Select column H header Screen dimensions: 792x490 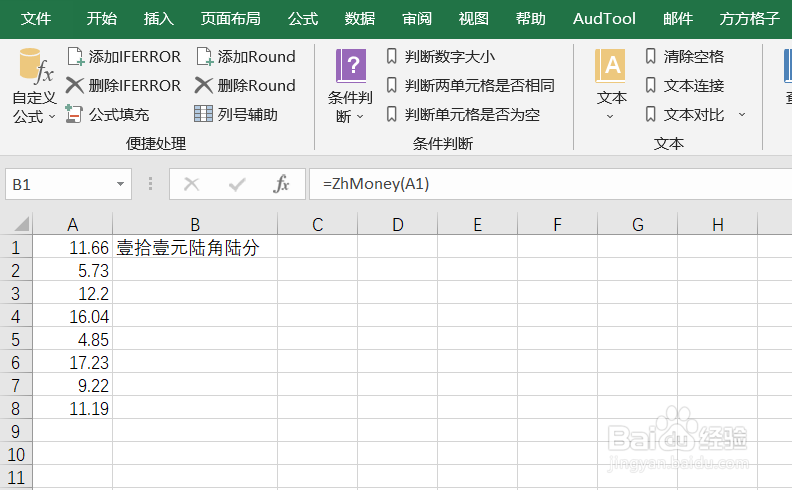click(x=718, y=224)
